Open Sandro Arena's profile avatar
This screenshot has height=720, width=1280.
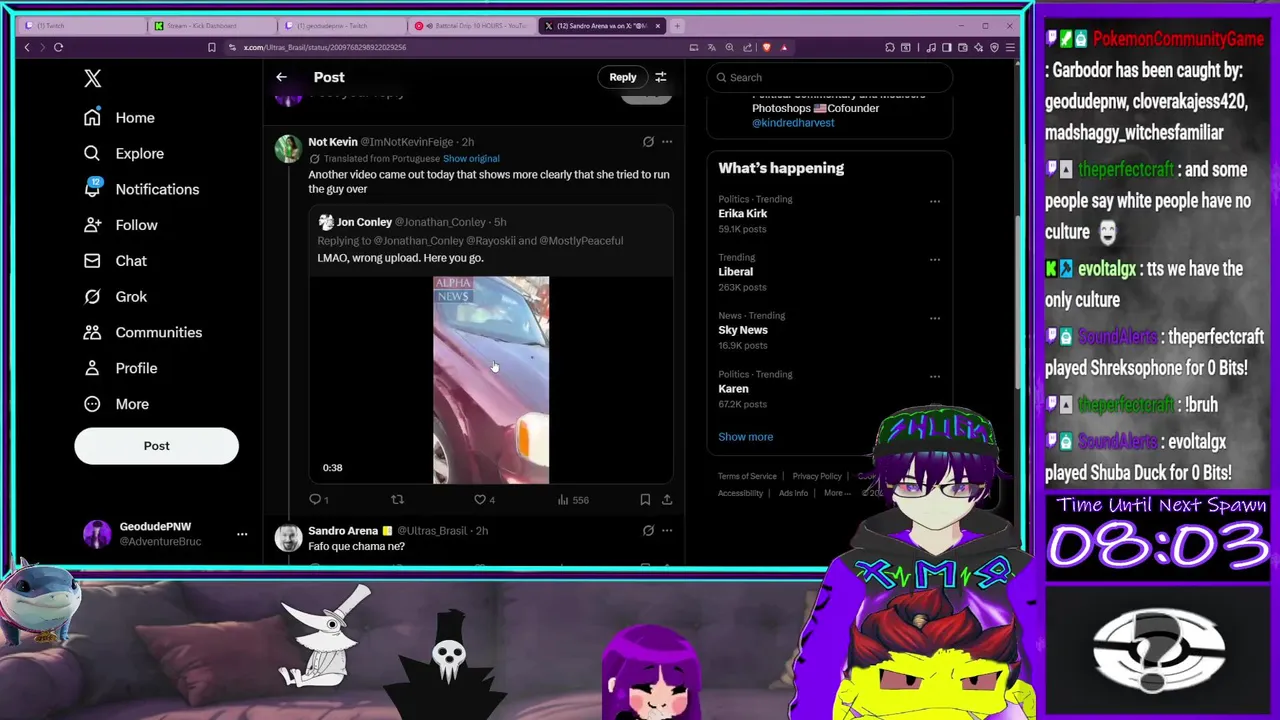tap(288, 538)
